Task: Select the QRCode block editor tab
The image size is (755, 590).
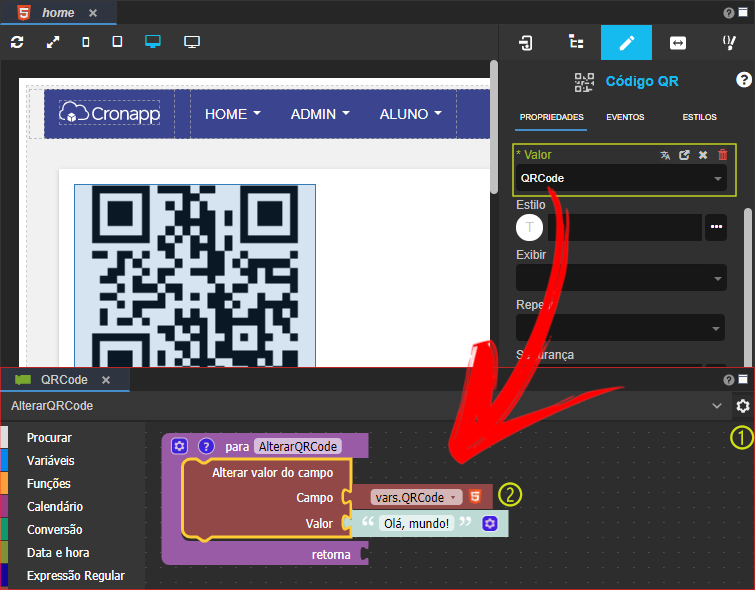Action: [64, 380]
